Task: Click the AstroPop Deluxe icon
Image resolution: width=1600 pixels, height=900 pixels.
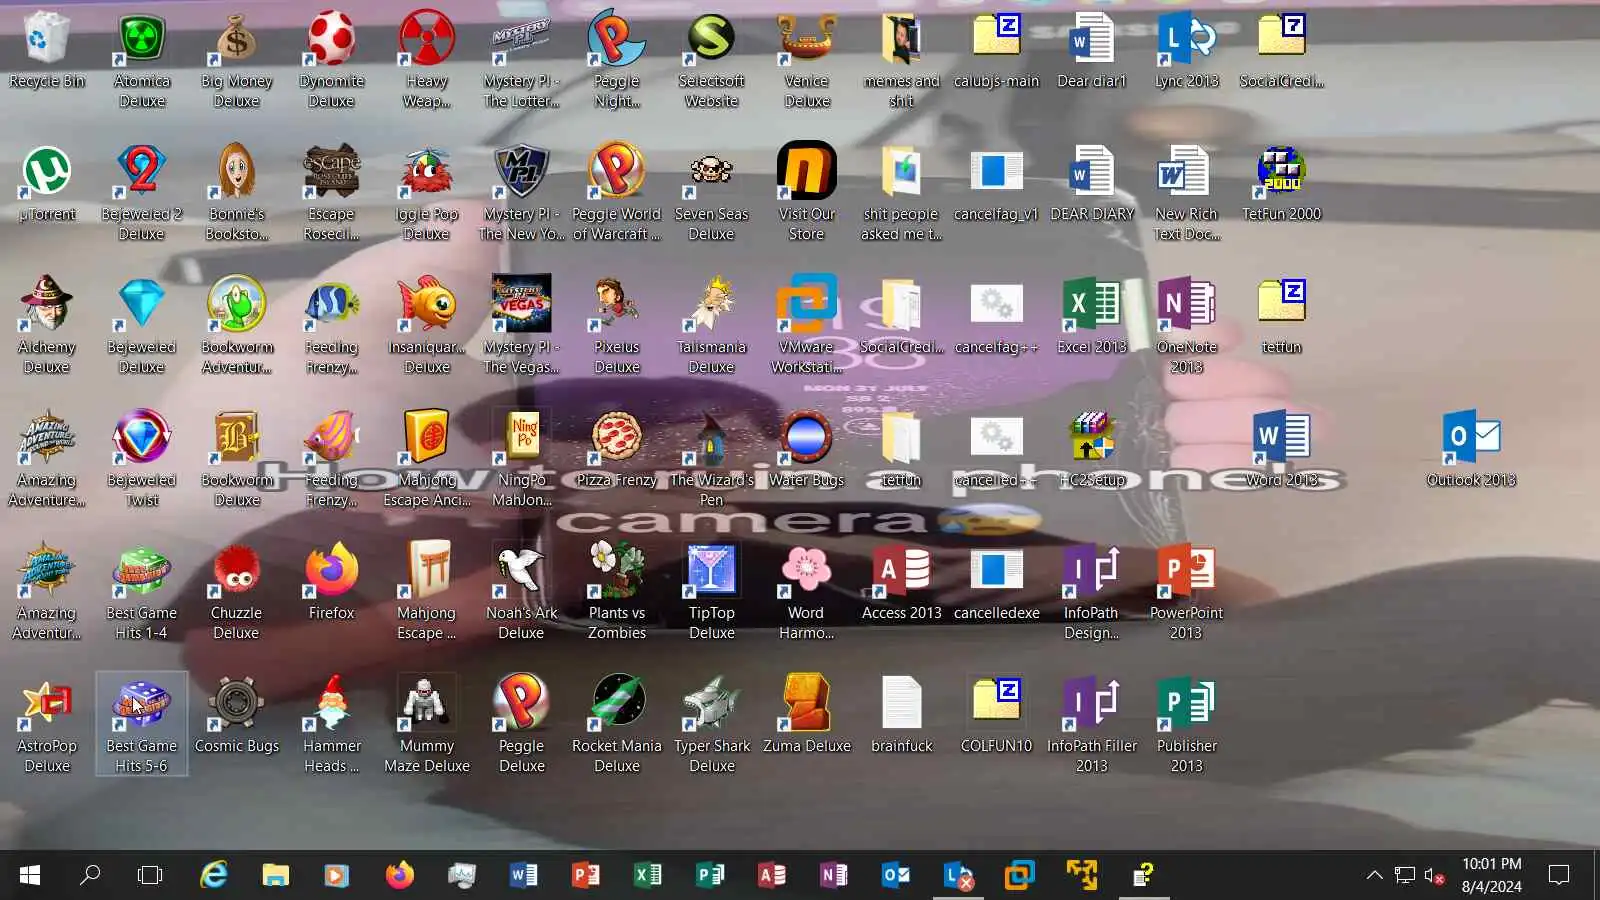Action: pyautogui.click(x=47, y=725)
